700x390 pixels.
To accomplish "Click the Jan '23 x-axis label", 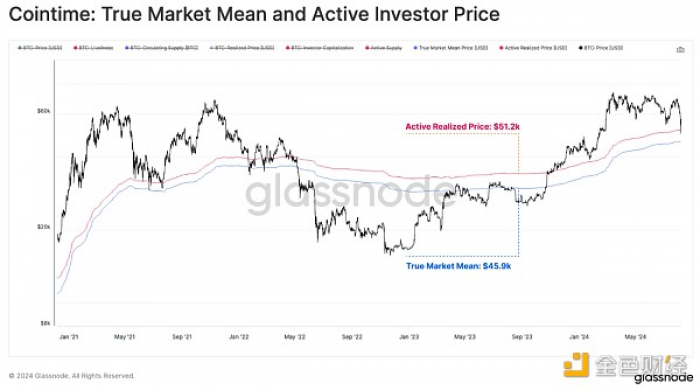I will click(x=409, y=337).
